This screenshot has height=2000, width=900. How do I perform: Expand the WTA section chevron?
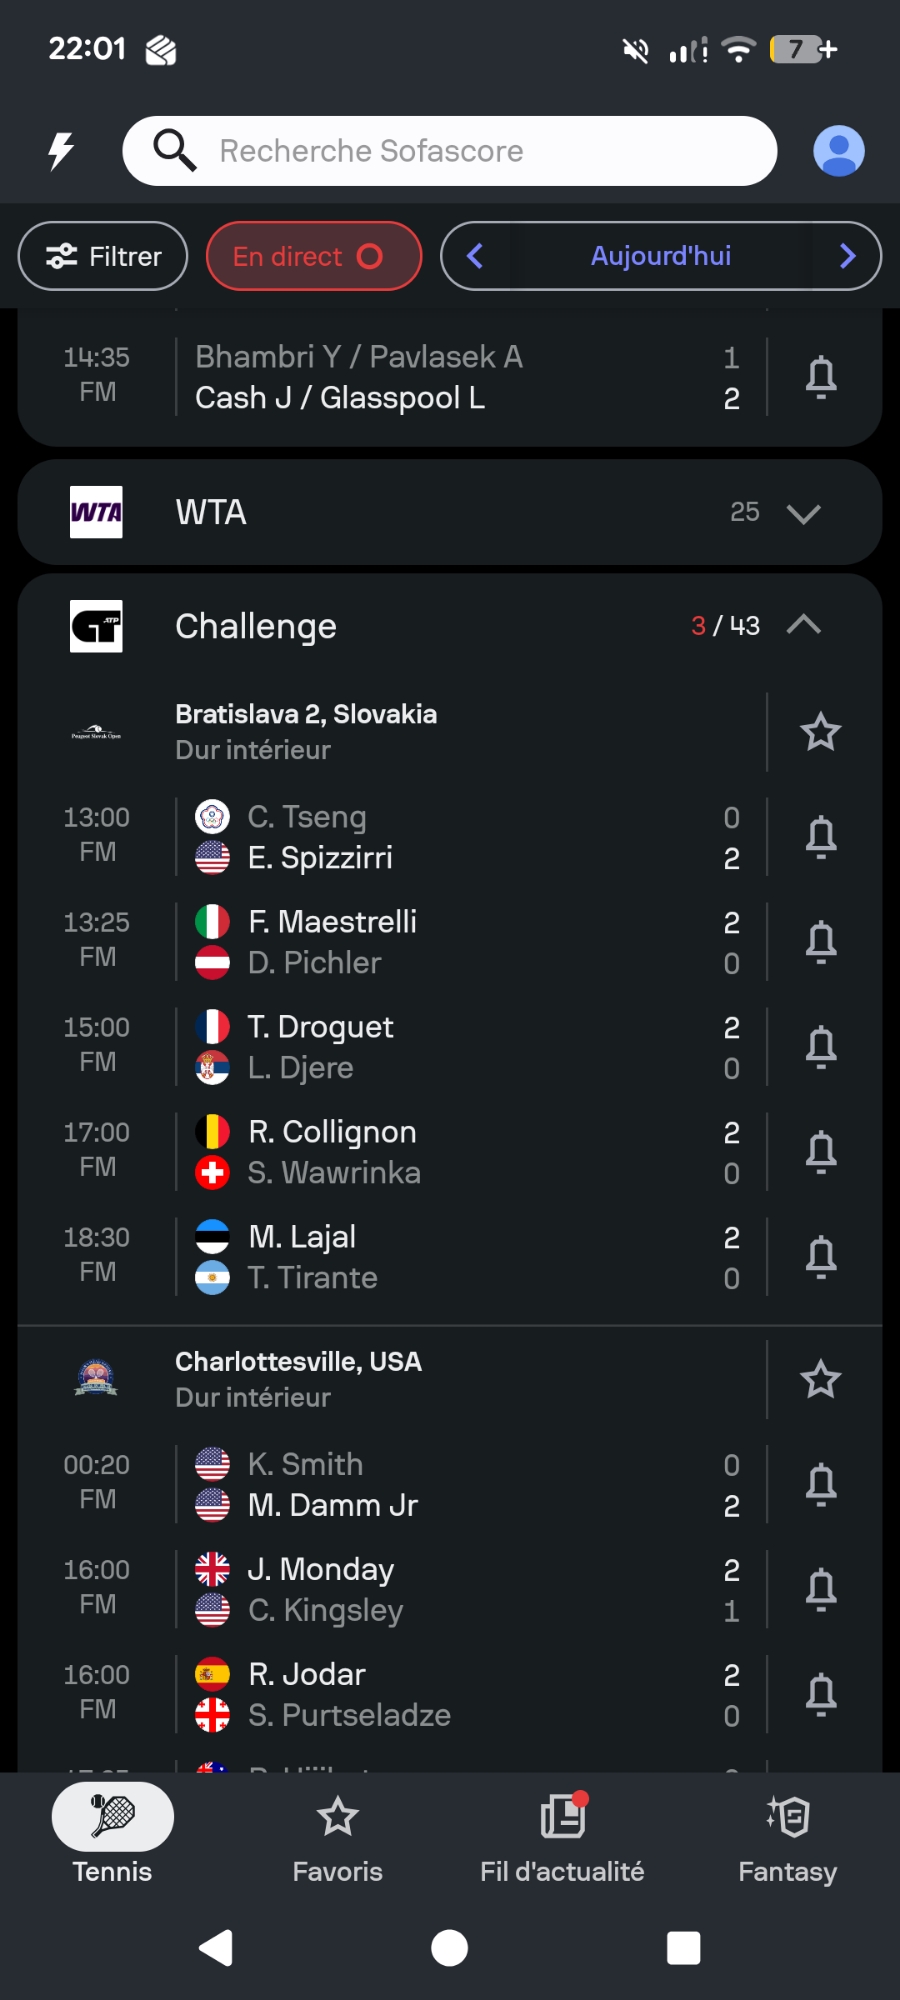(x=803, y=513)
